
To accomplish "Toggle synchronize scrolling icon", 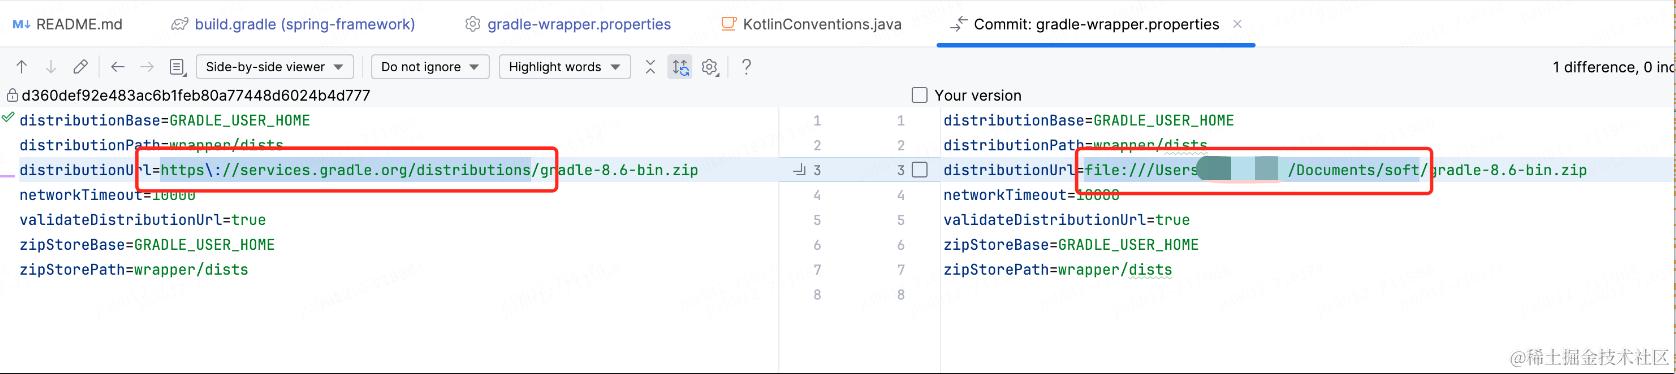I will pyautogui.click(x=680, y=67).
